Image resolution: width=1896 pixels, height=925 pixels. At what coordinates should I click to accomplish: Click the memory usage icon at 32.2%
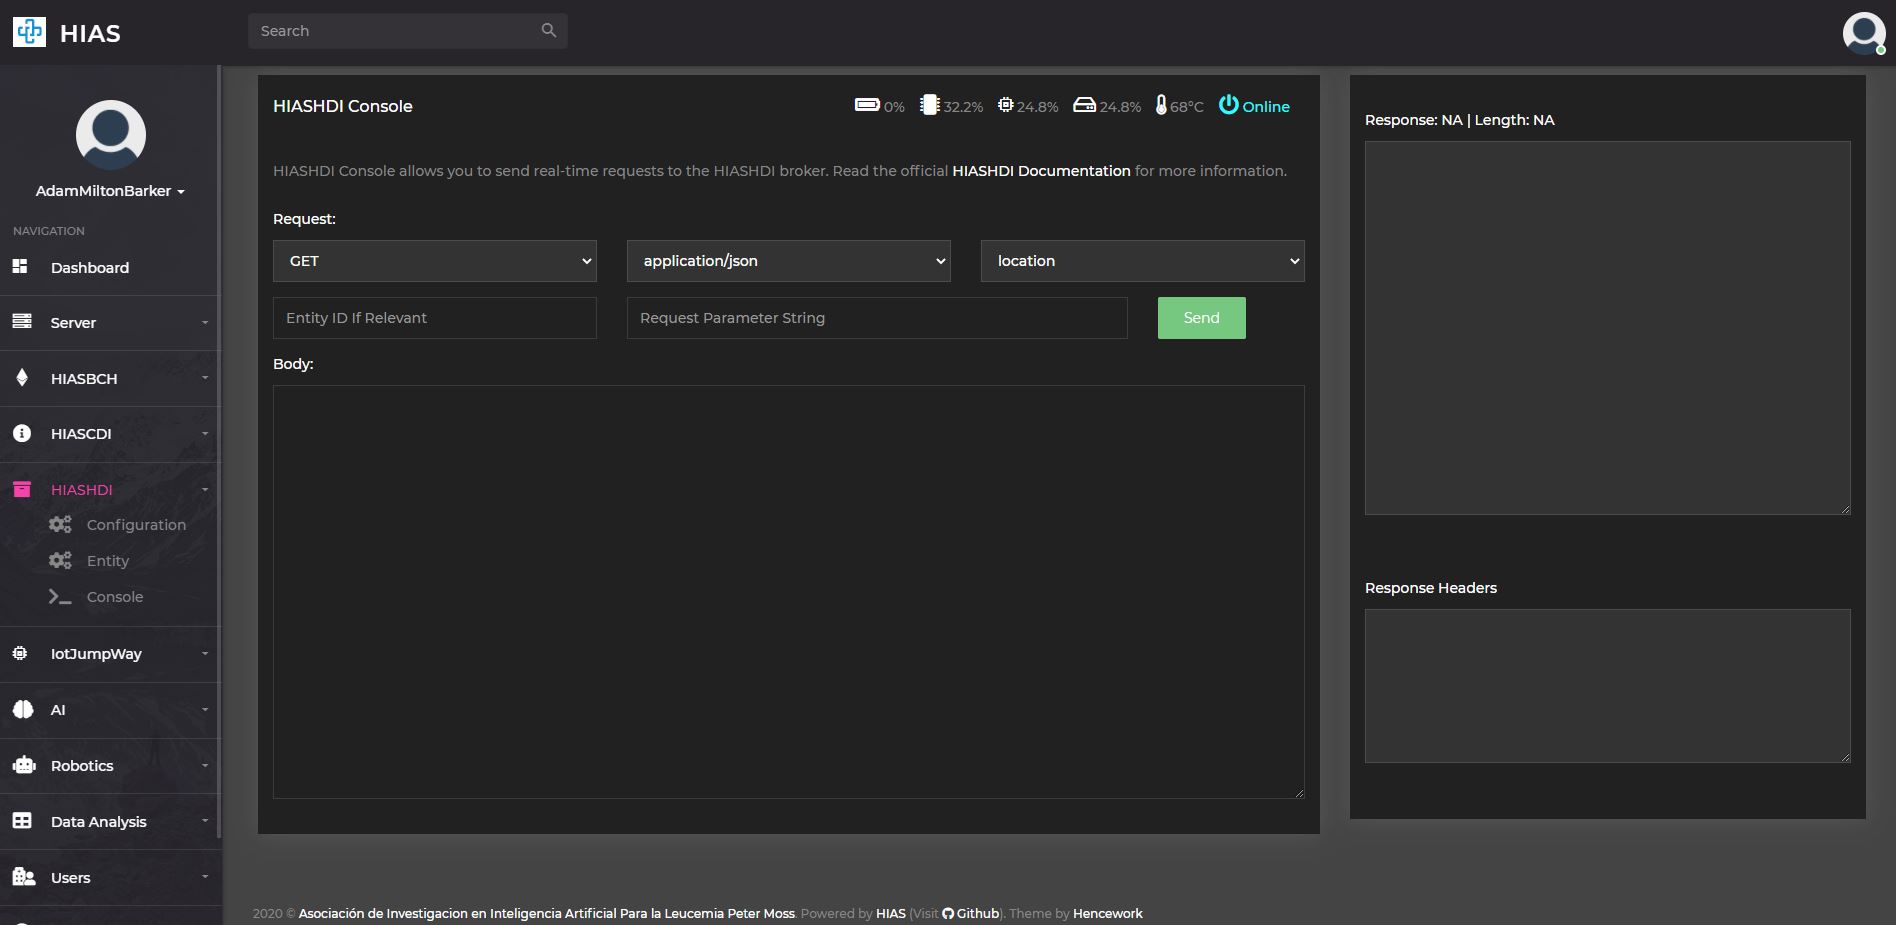[930, 104]
